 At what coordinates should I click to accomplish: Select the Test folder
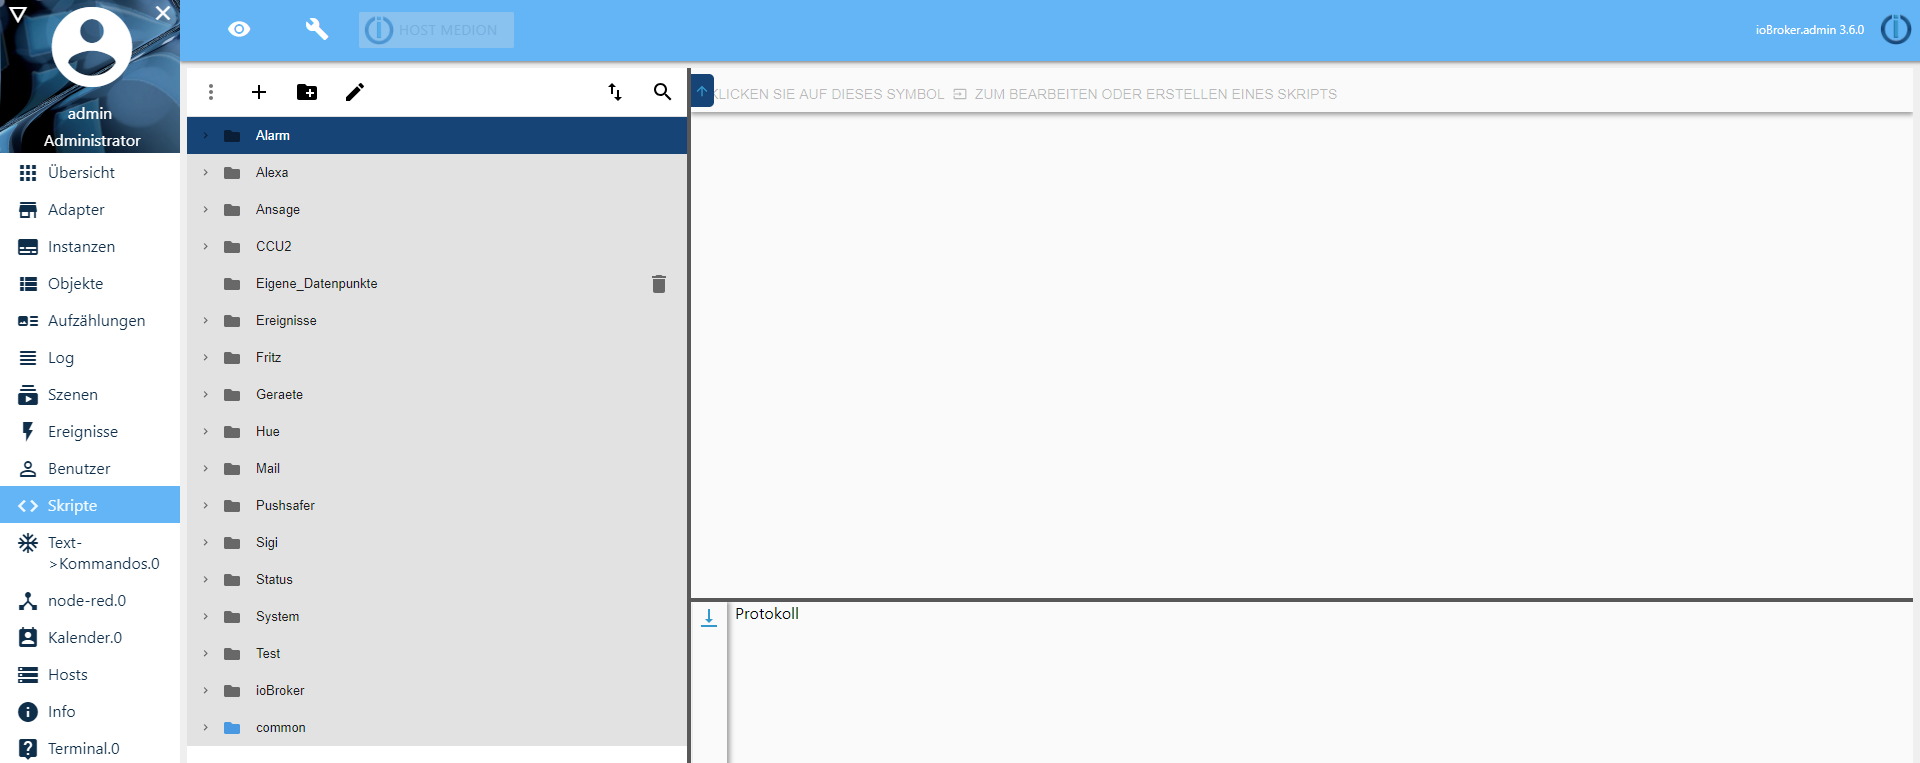pyautogui.click(x=437, y=653)
